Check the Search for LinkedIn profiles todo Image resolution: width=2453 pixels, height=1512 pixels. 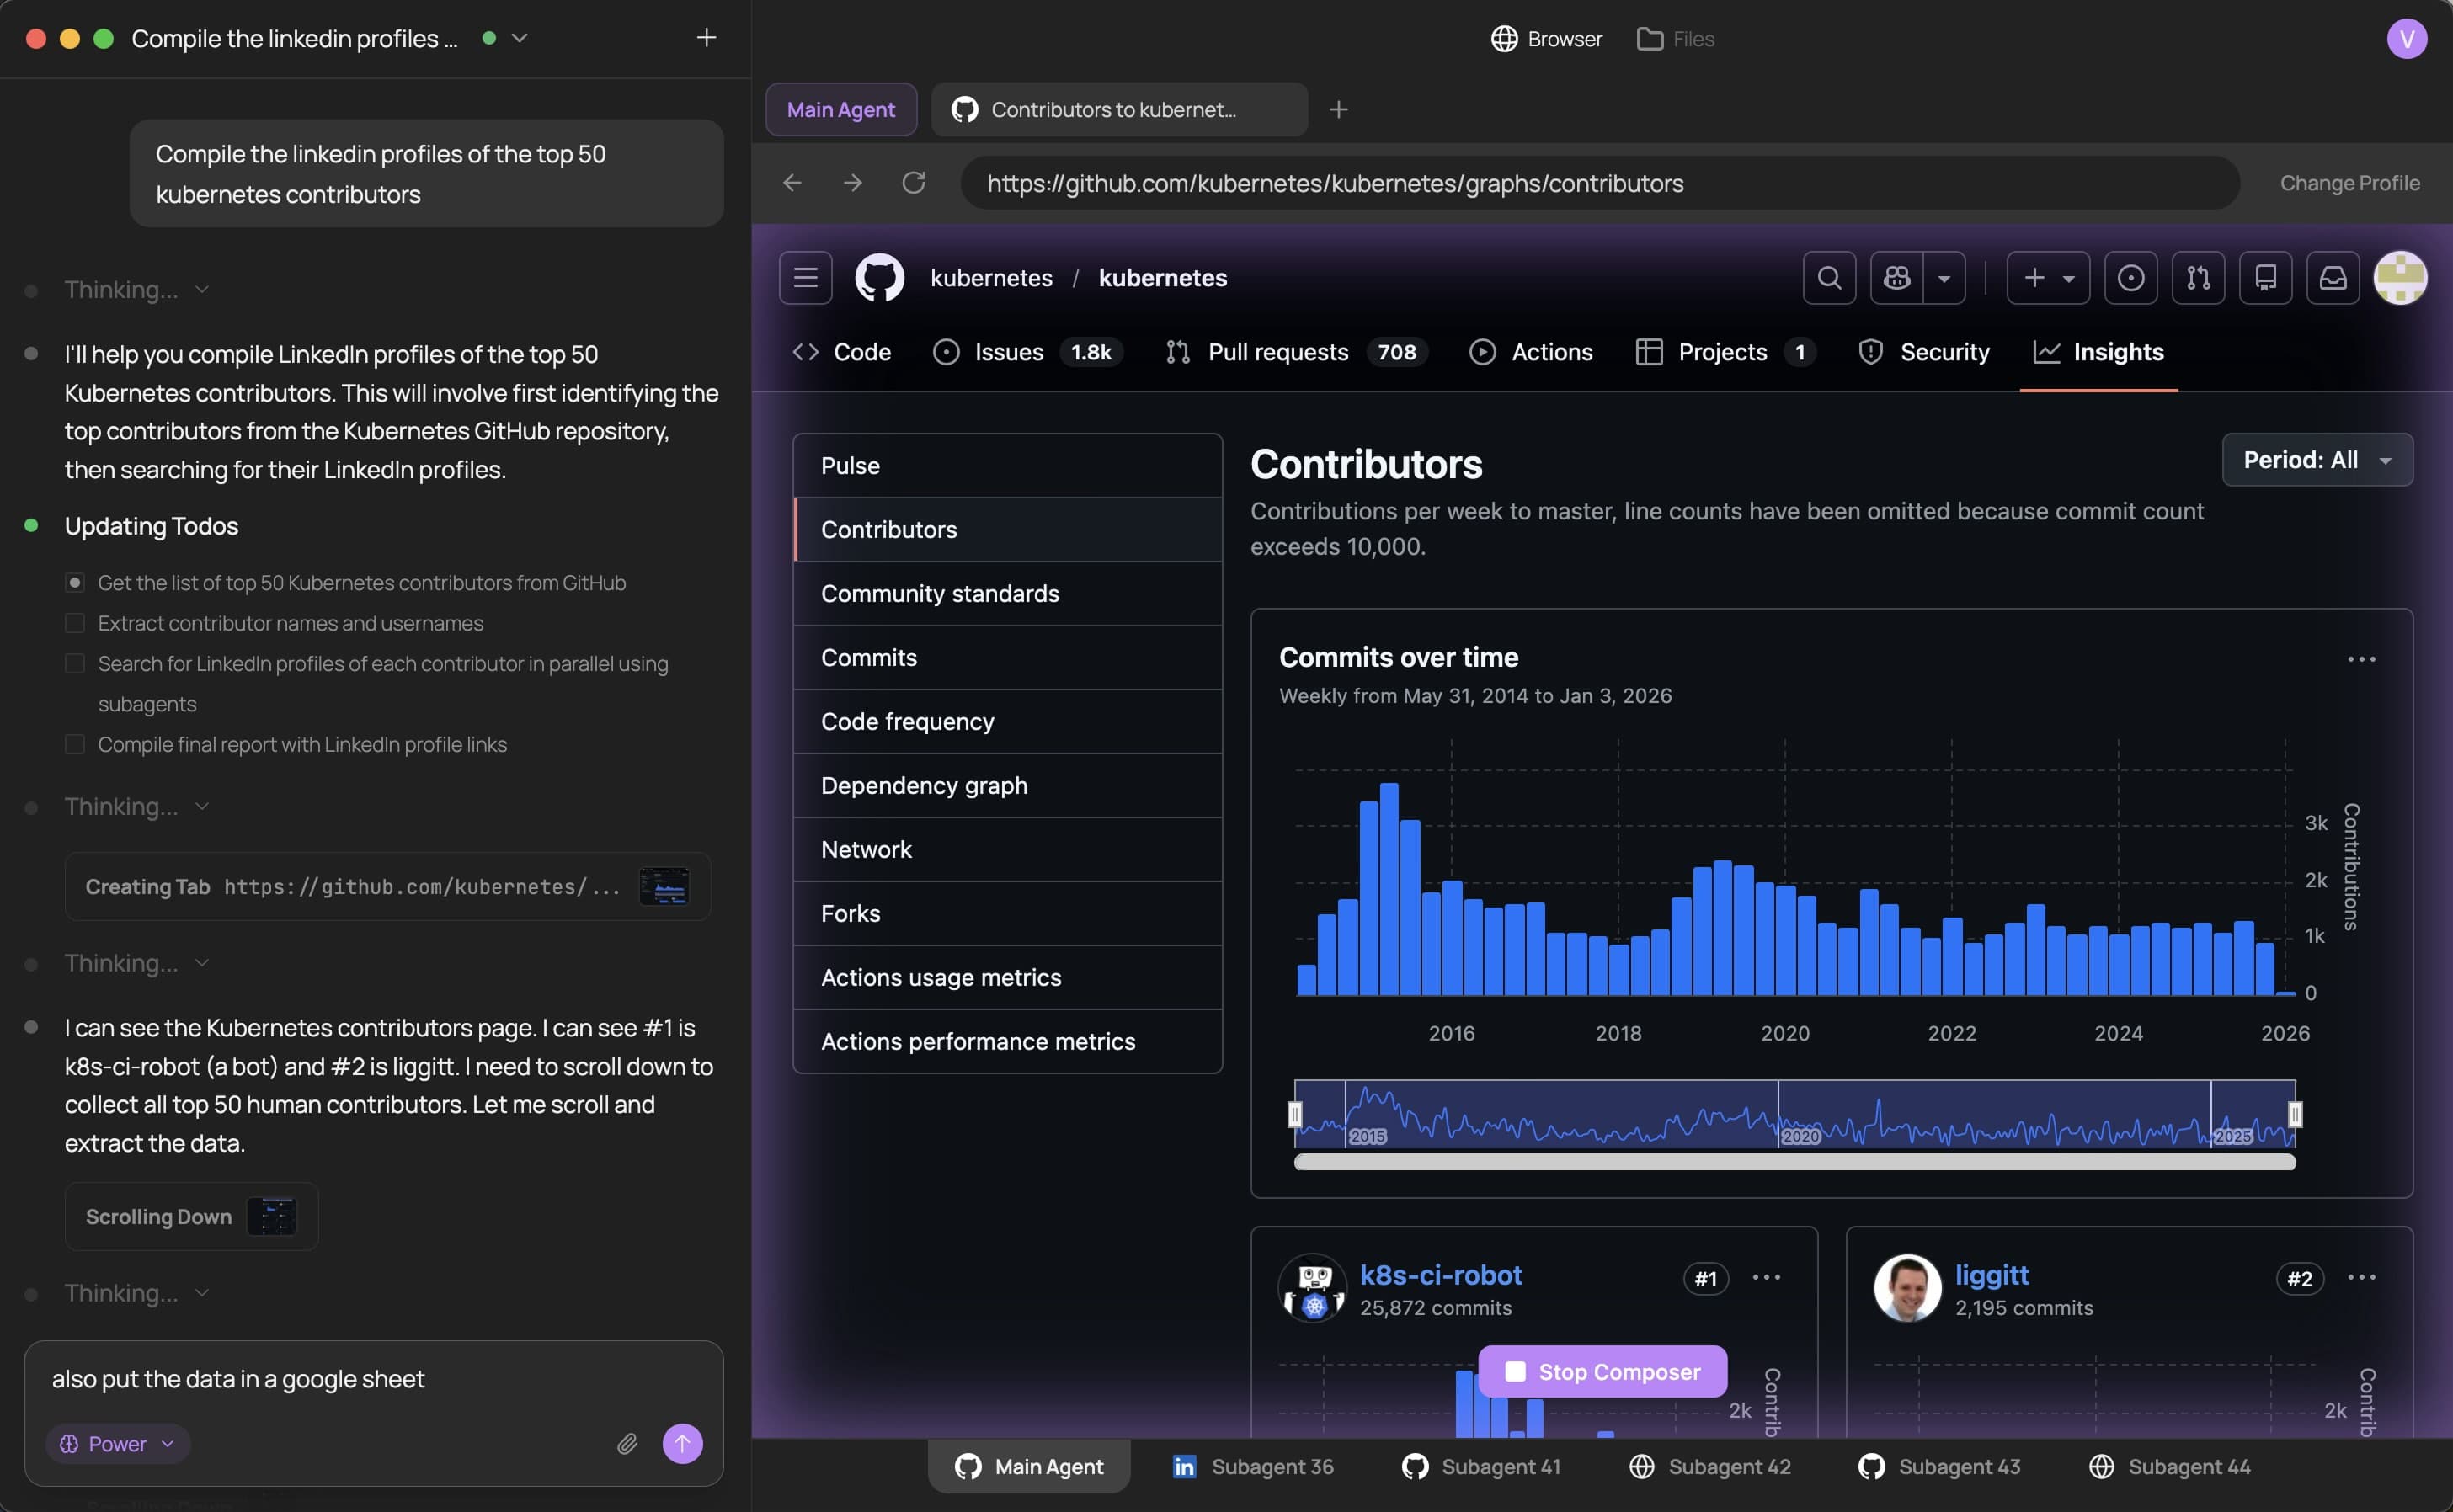click(x=75, y=663)
